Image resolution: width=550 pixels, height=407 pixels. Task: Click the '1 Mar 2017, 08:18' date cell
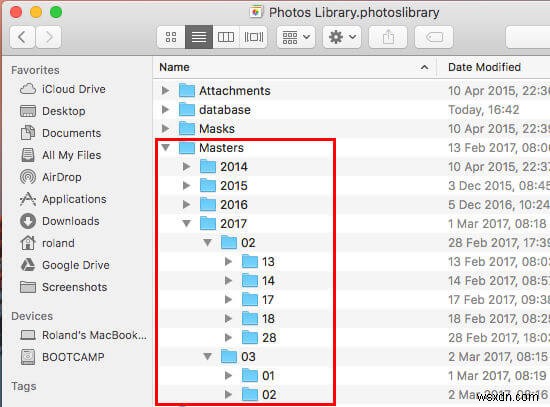pos(497,223)
